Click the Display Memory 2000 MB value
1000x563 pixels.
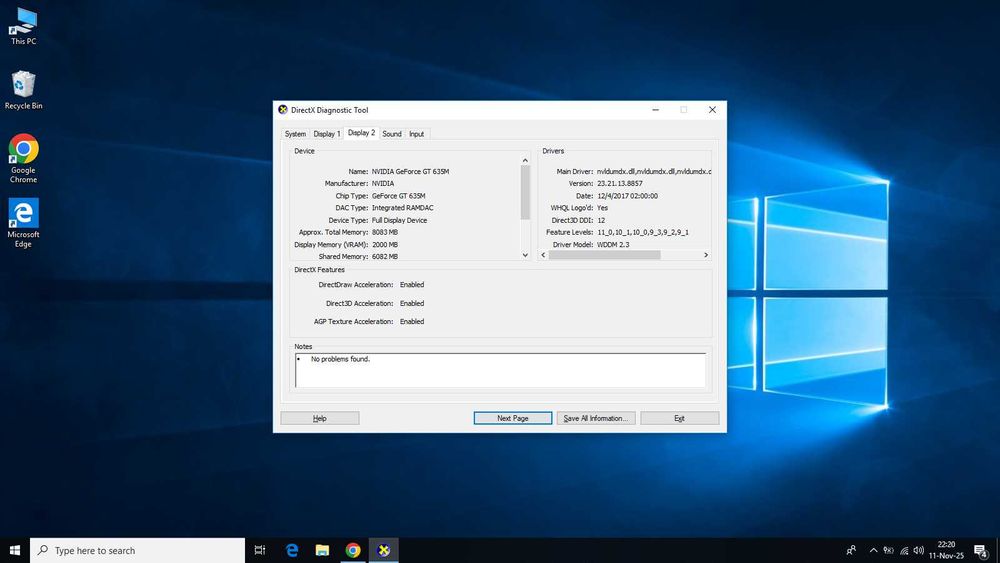385,245
